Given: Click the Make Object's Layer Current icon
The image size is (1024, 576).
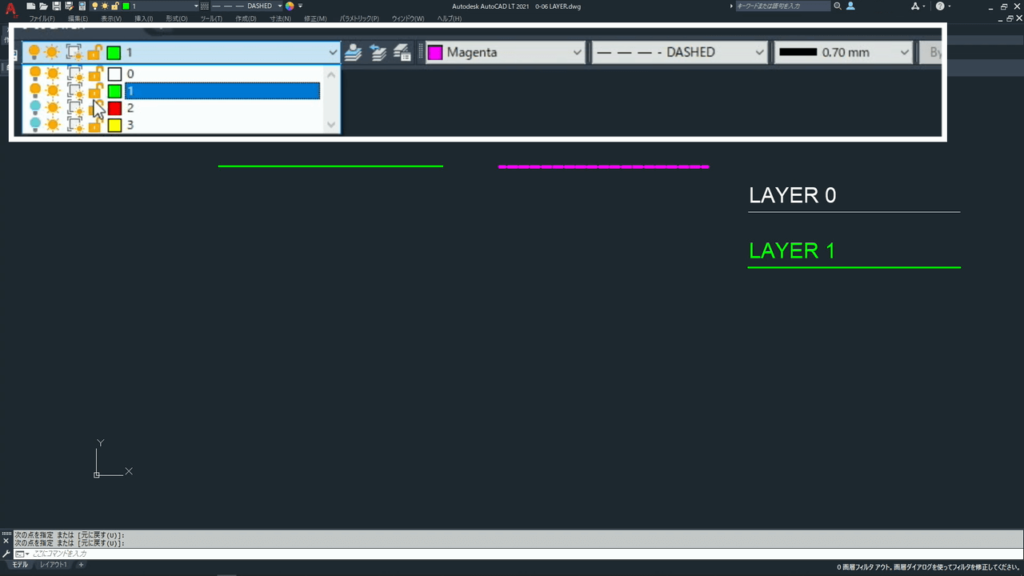Looking at the screenshot, I should coord(353,52).
